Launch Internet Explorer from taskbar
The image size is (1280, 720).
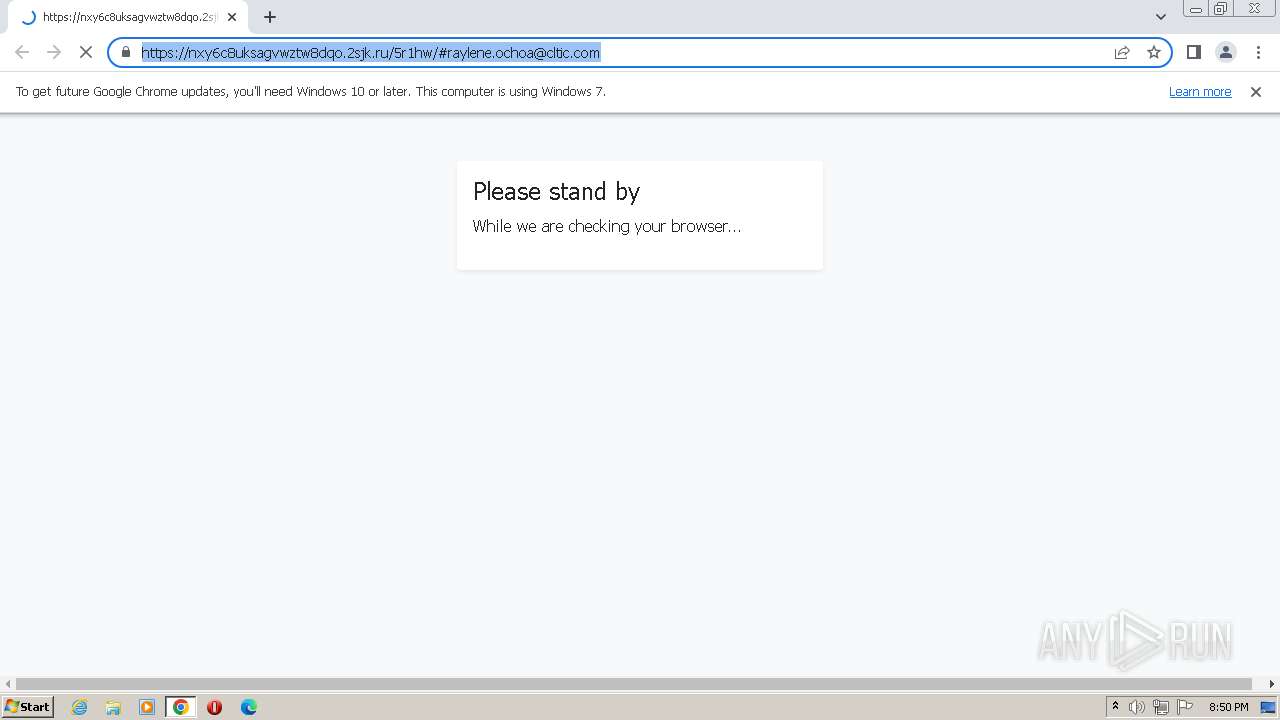click(80, 707)
